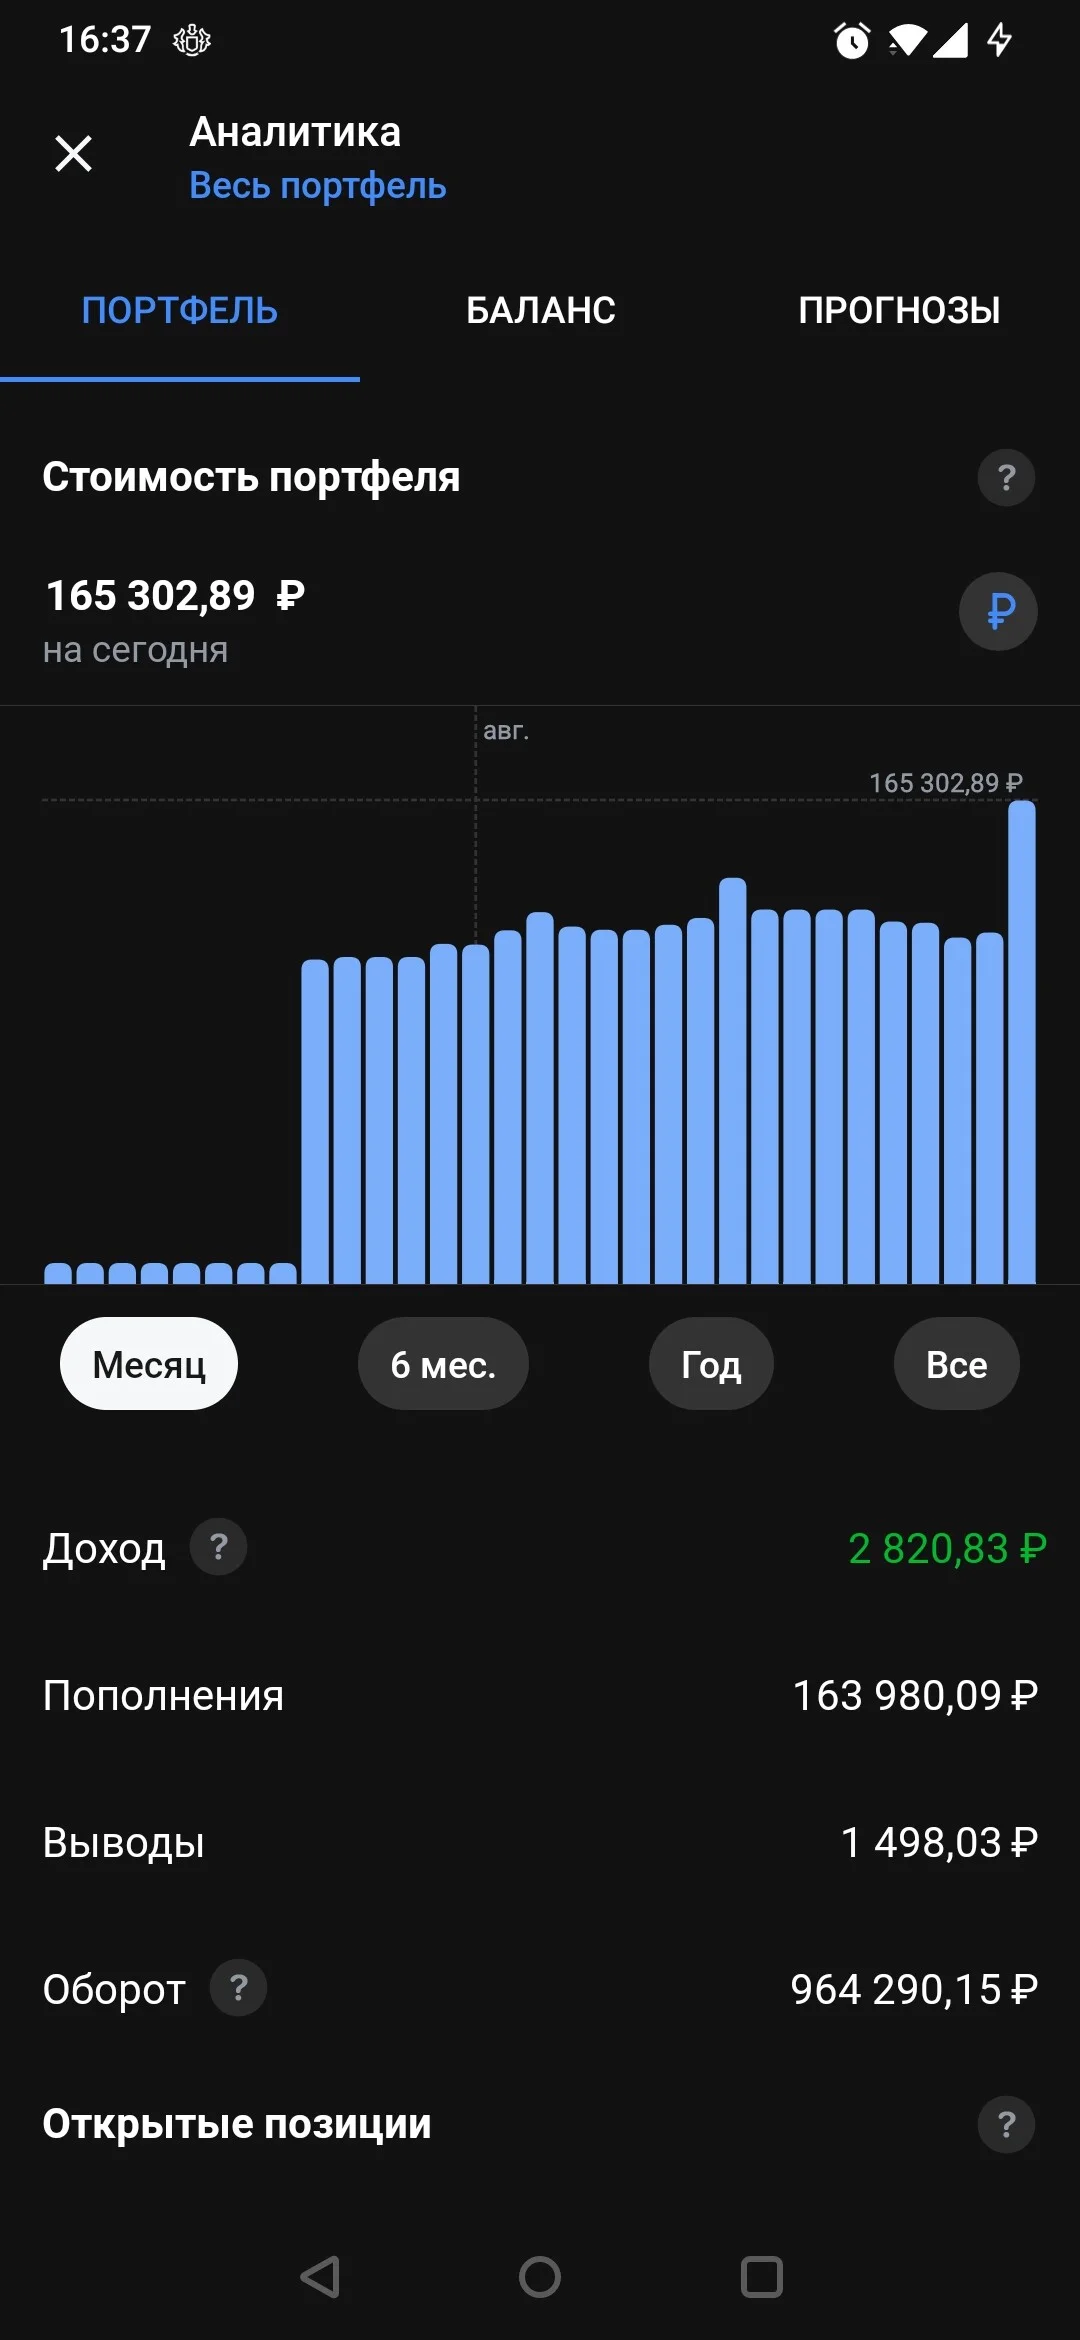Tap the help icon beside 'Оборот'
The height and width of the screenshot is (2340, 1080).
coord(238,1988)
